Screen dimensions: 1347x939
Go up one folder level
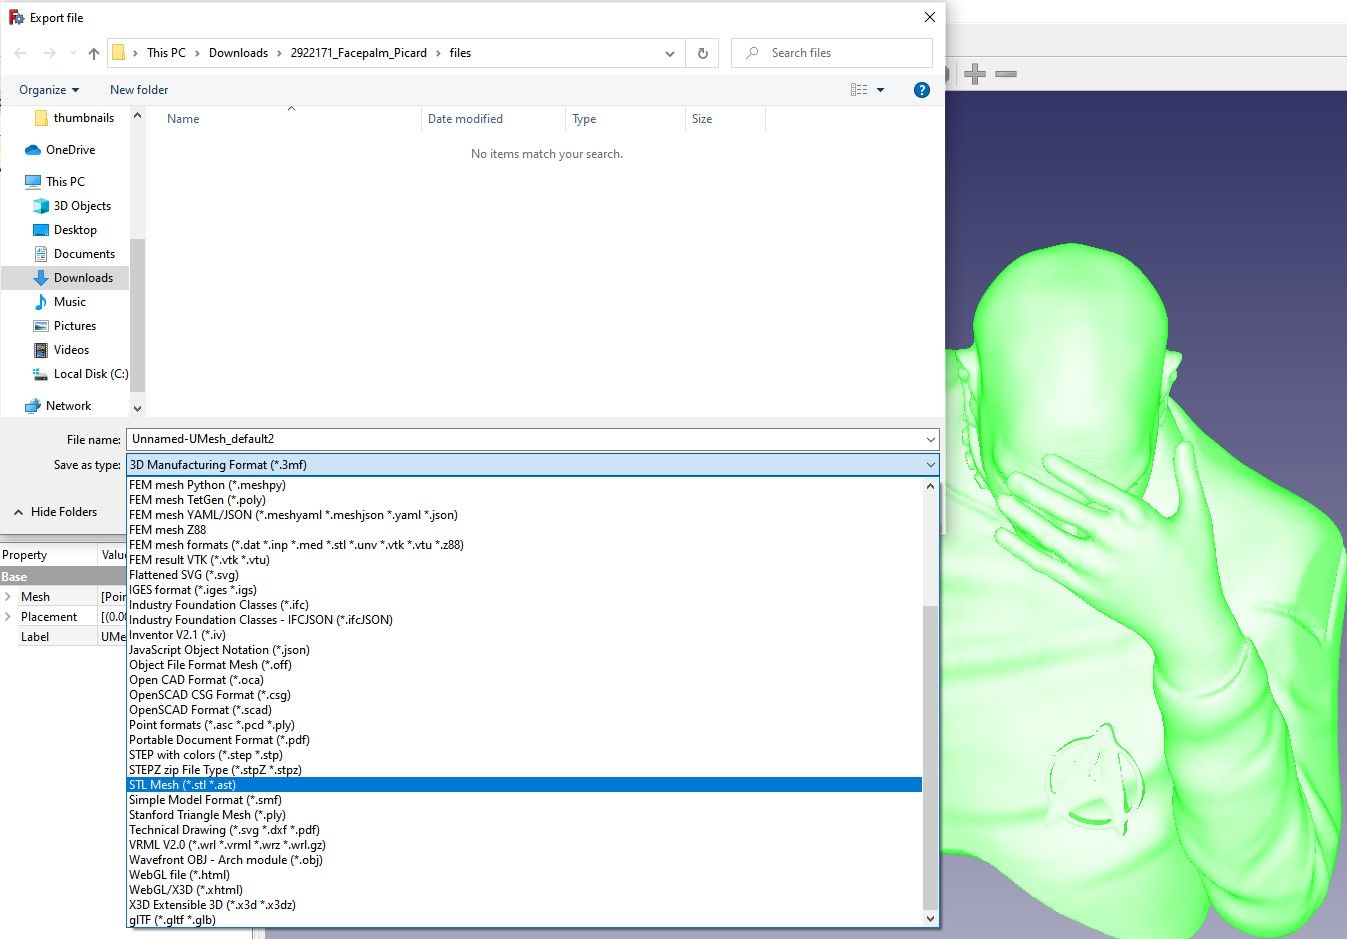[x=93, y=53]
